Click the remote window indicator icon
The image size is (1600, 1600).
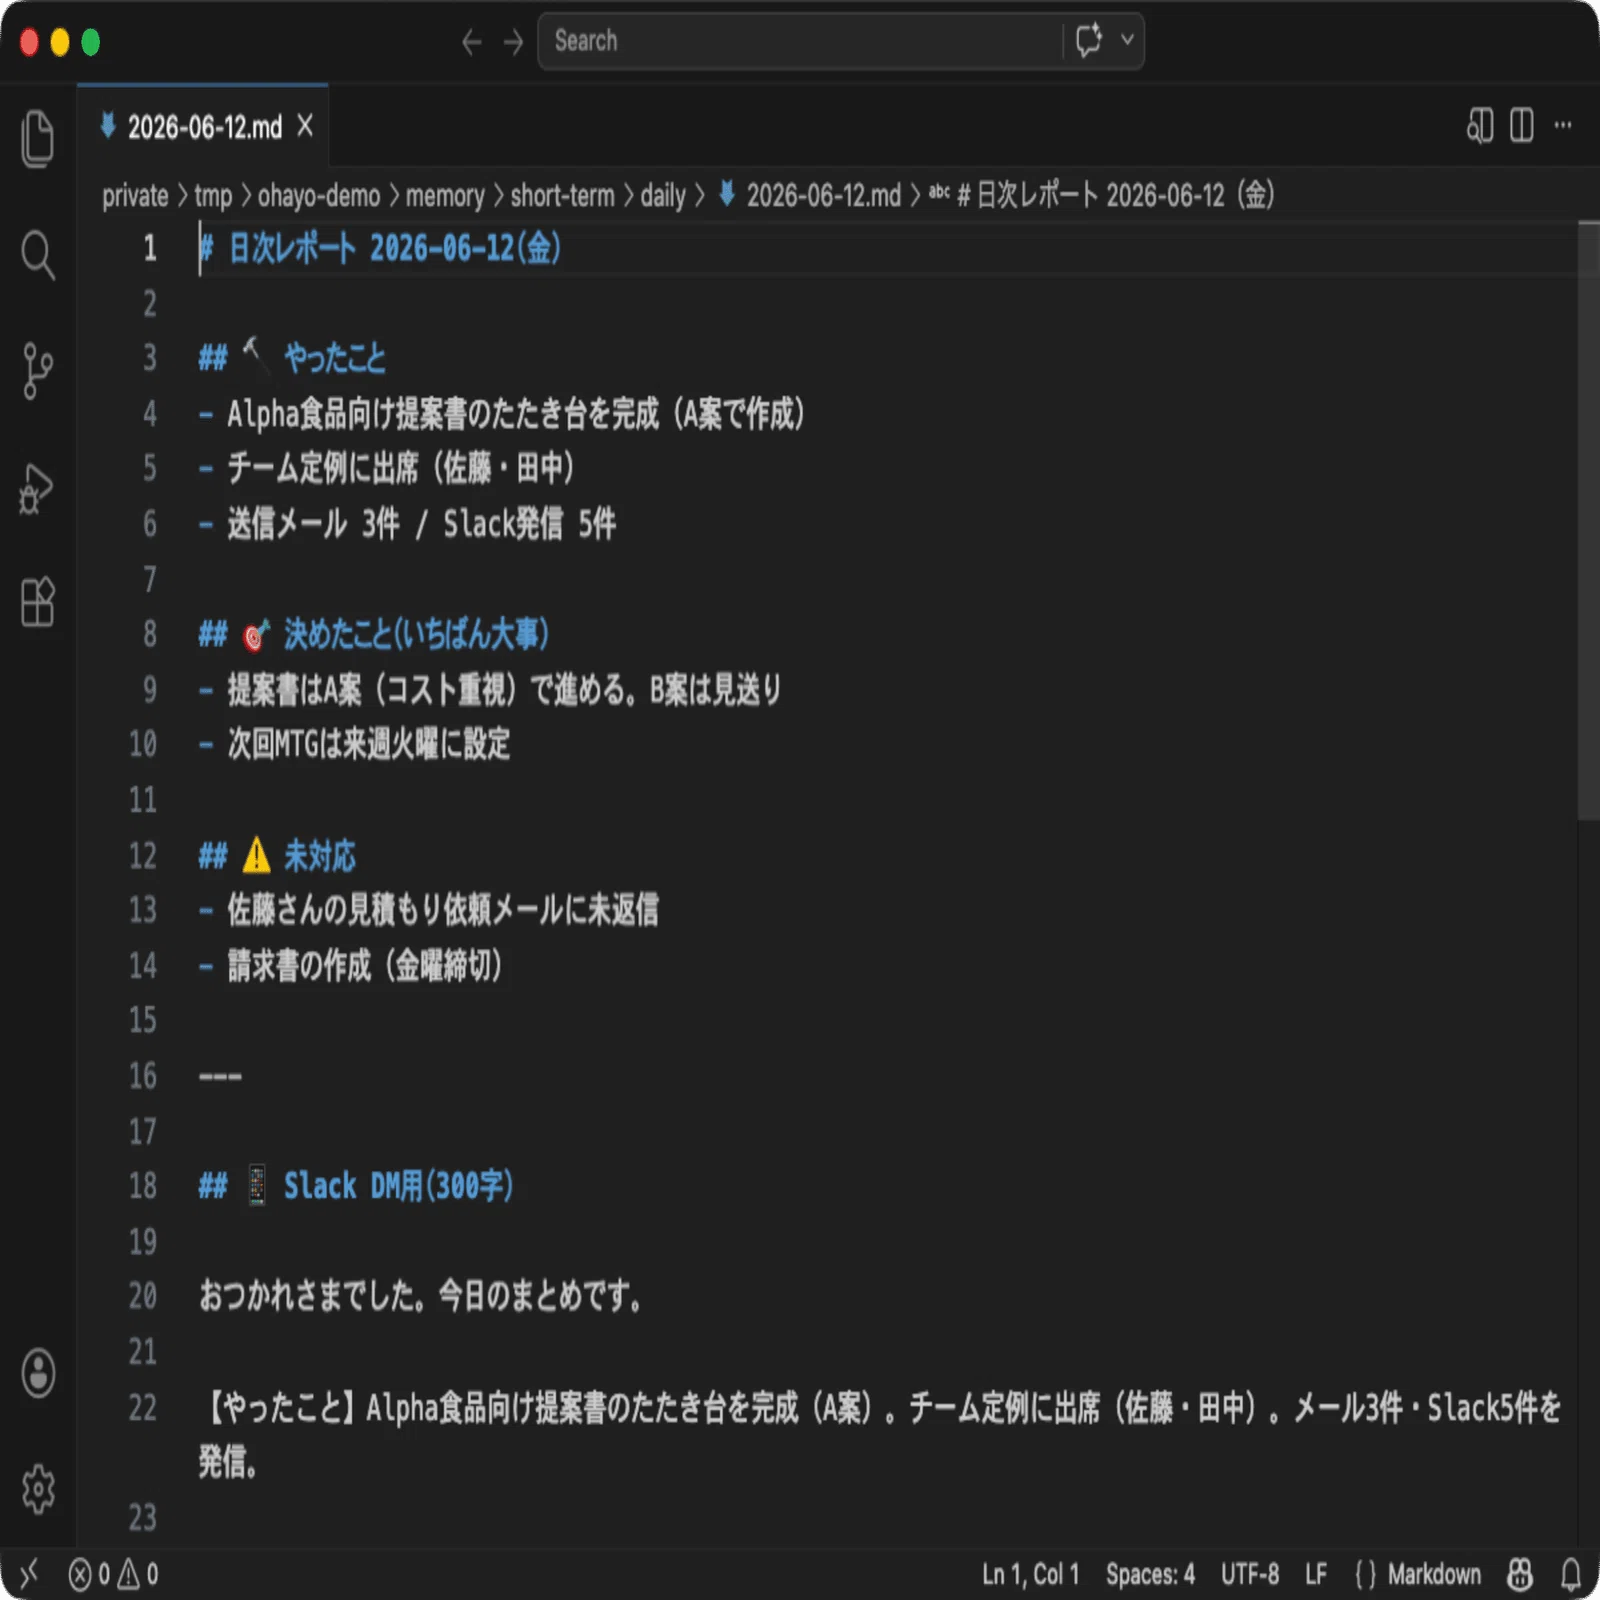click(x=29, y=1574)
